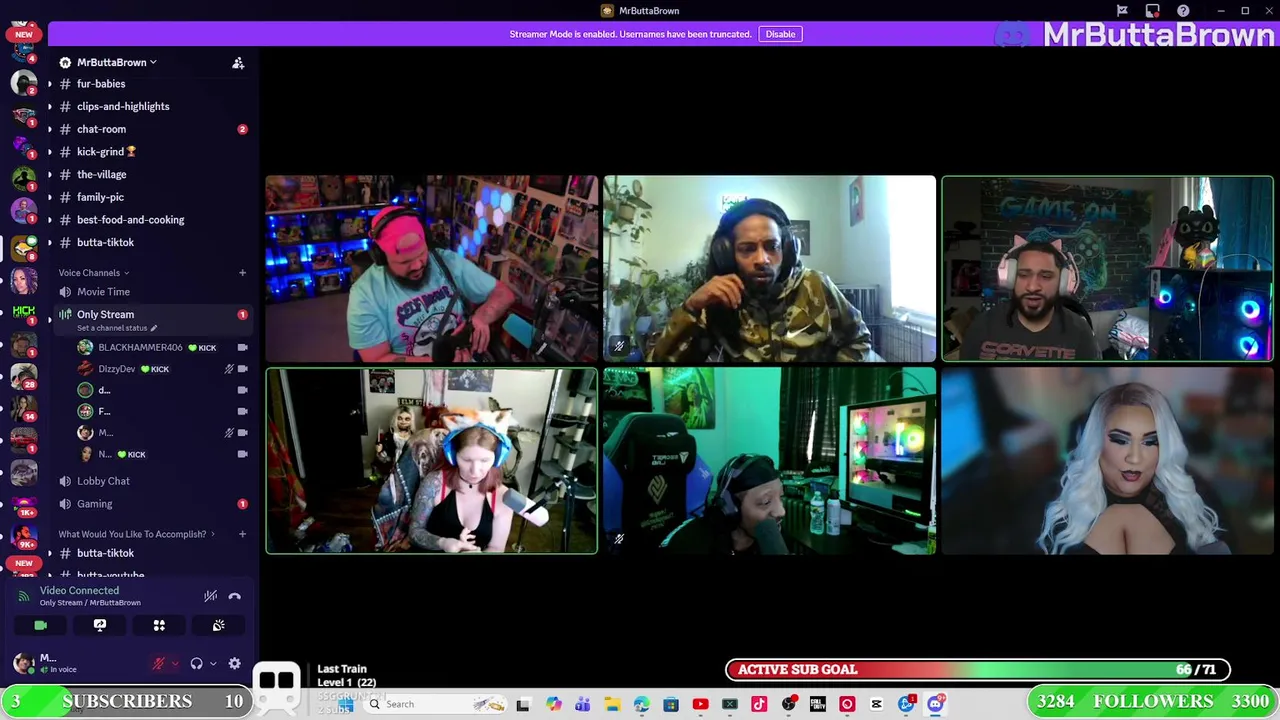Open microphone input options arrow
The width and height of the screenshot is (1280, 720).
tap(175, 663)
